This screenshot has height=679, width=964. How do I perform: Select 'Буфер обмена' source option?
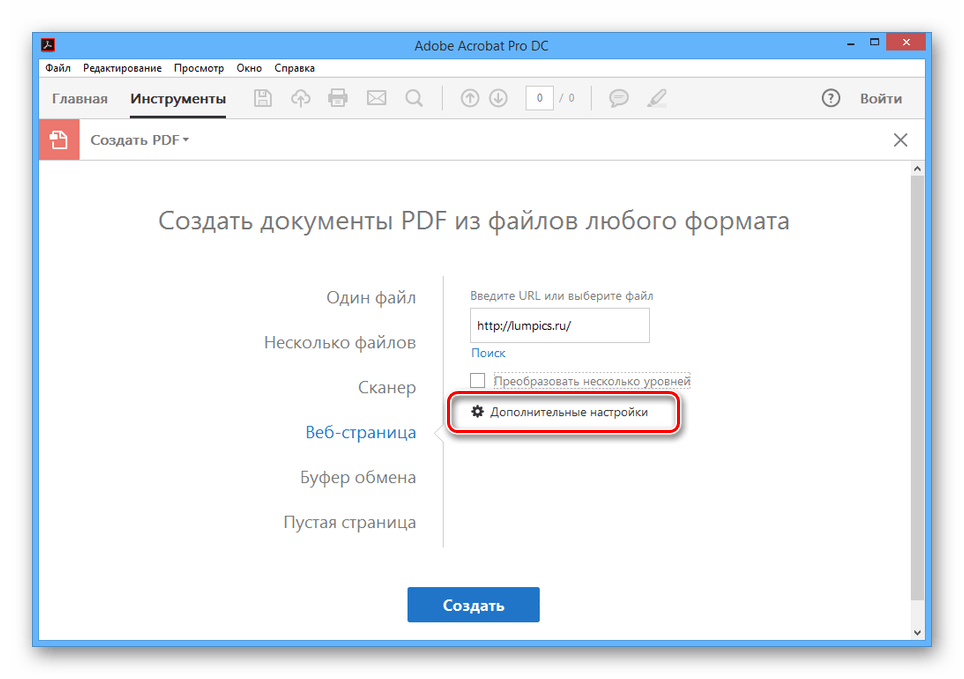coord(358,477)
